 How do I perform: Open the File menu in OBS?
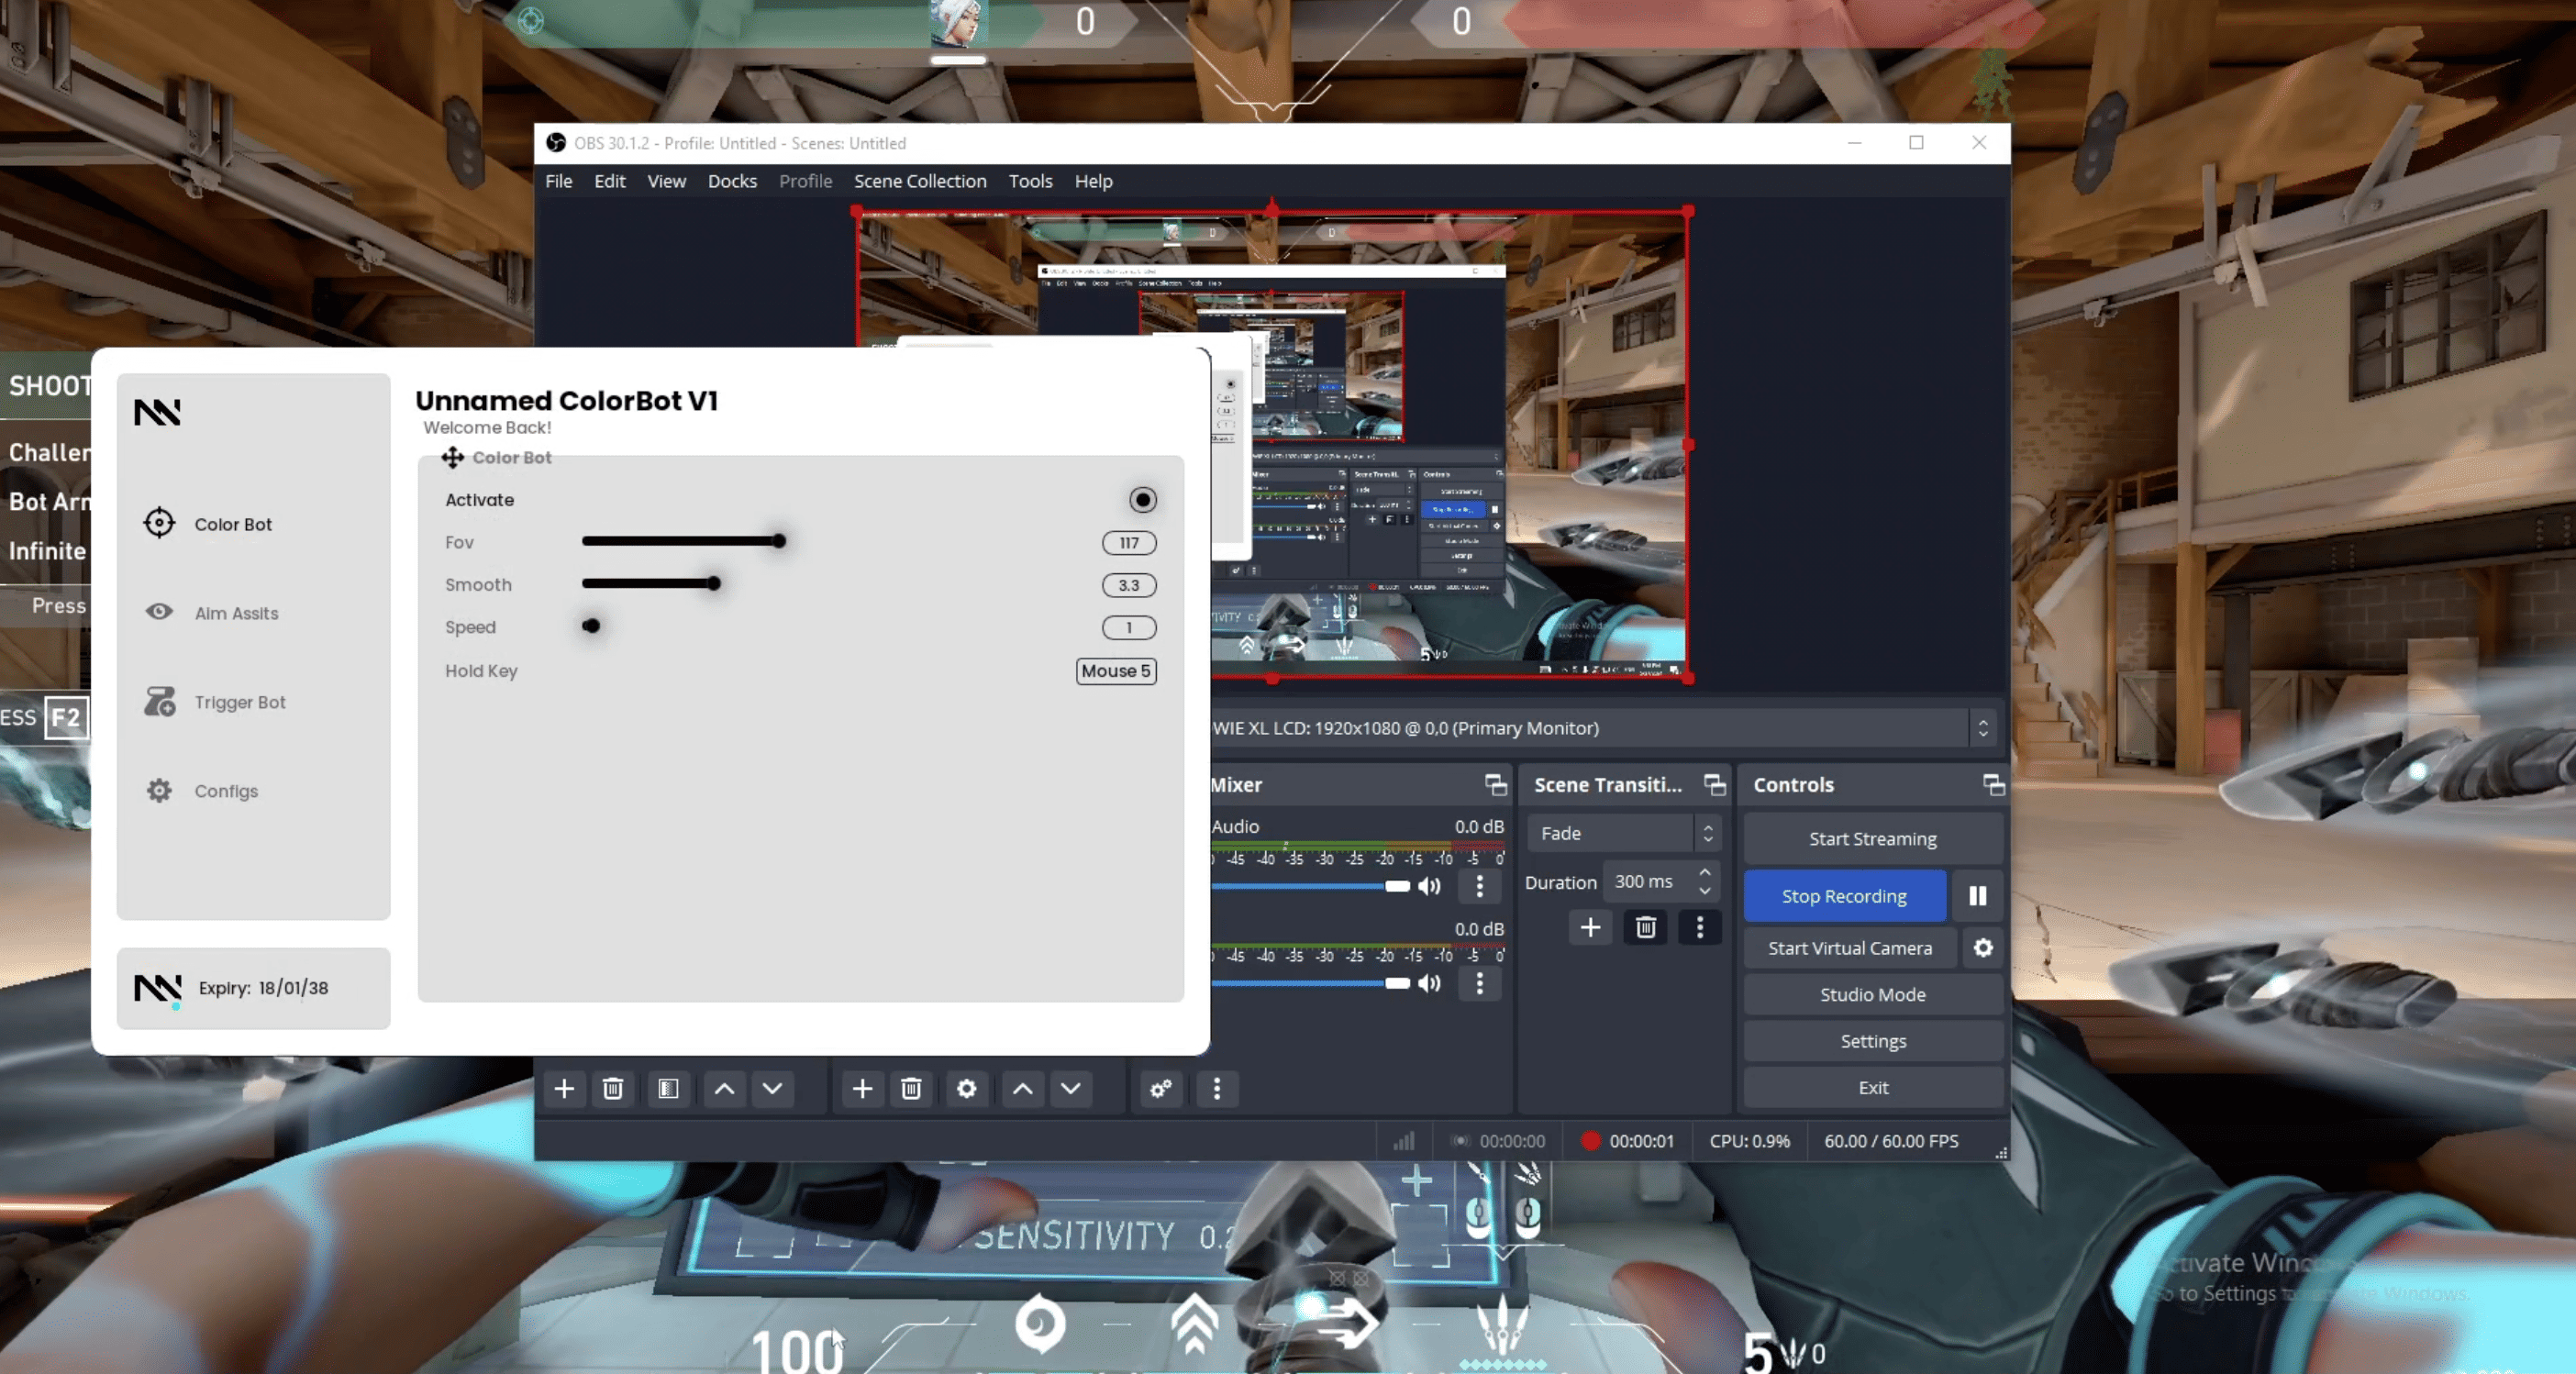click(559, 181)
